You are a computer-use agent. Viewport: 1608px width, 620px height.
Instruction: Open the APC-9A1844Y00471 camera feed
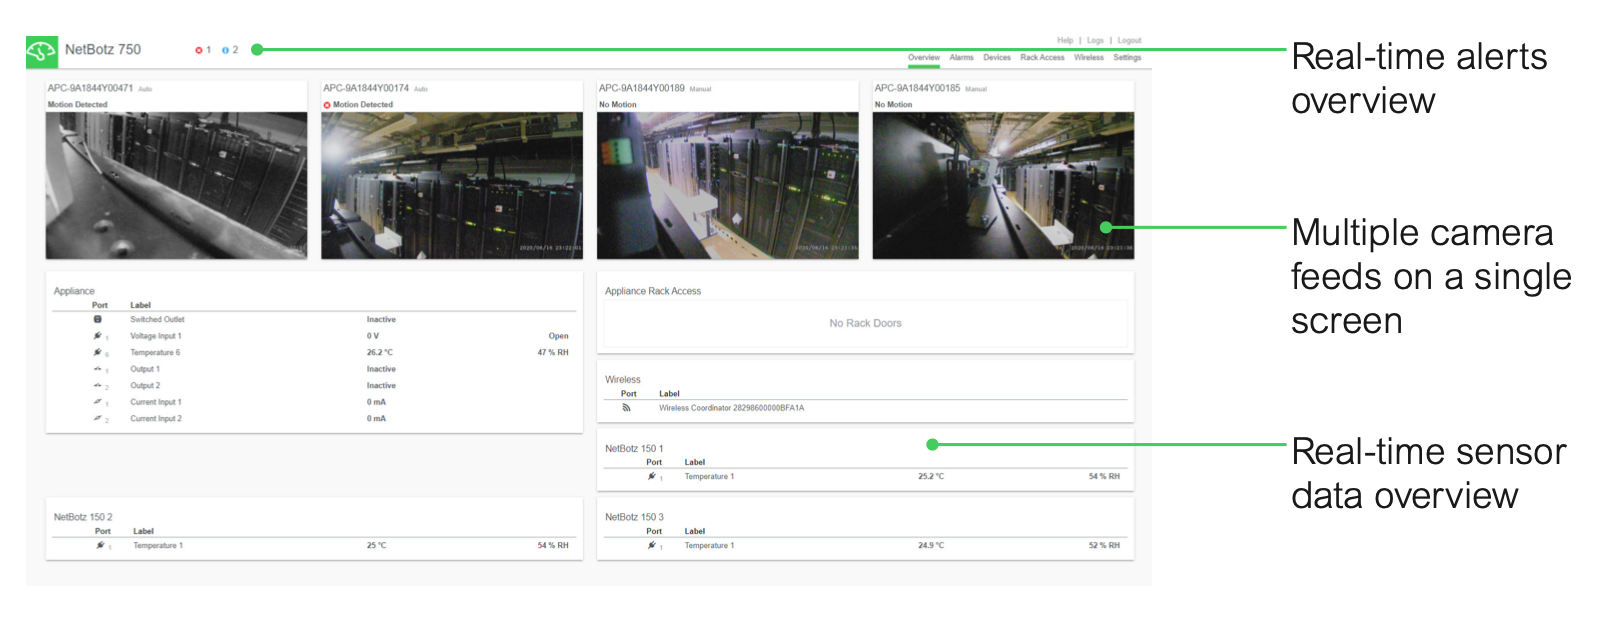click(x=176, y=185)
